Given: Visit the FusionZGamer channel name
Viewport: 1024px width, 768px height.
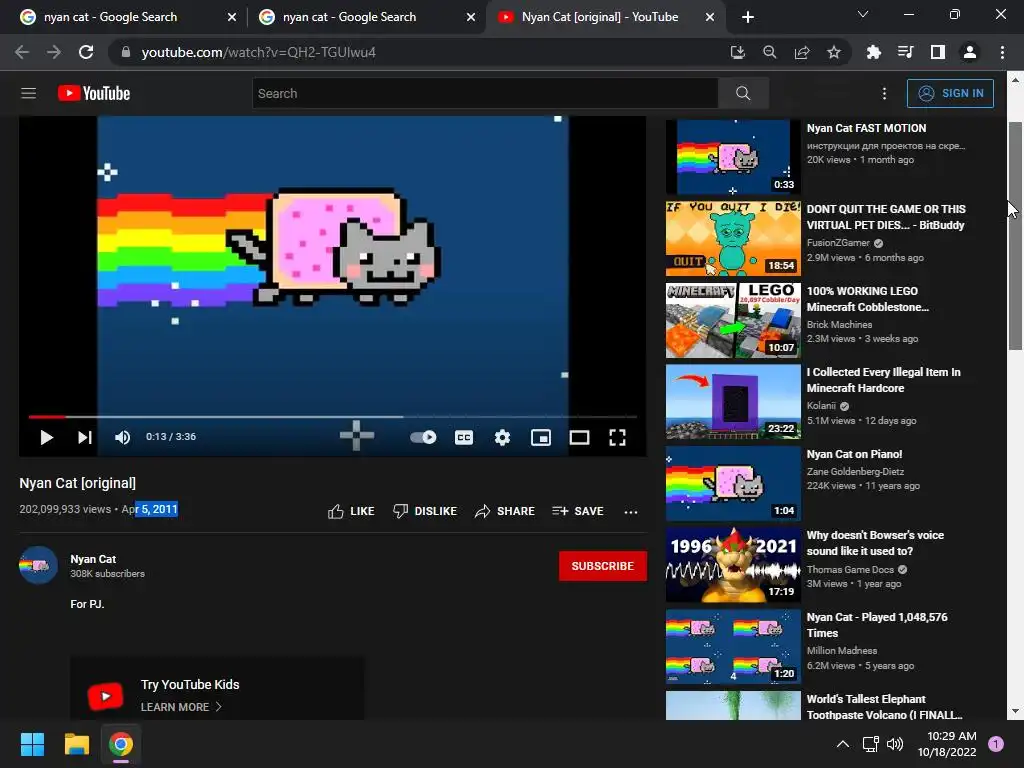Looking at the screenshot, I should pyautogui.click(x=838, y=243).
